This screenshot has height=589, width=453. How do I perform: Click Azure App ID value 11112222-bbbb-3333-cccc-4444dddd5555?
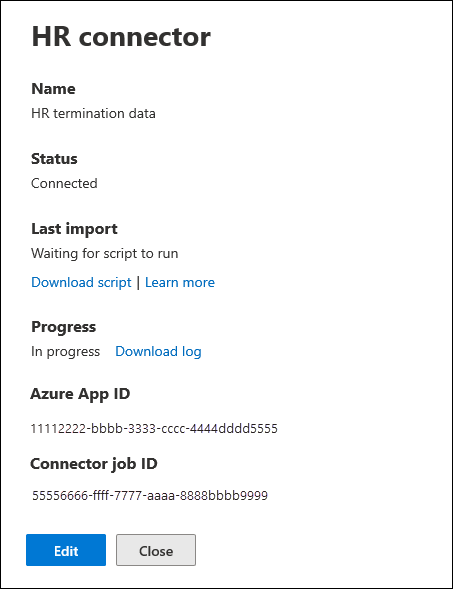(x=154, y=429)
